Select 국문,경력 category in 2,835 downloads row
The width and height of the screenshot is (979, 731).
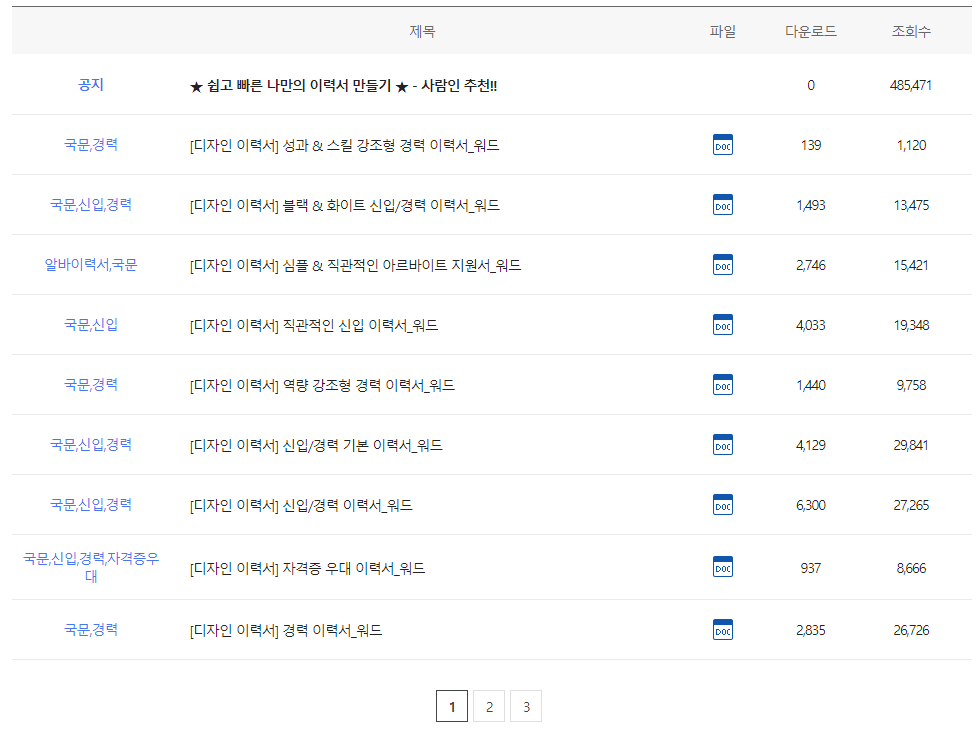pyautogui.click(x=91, y=629)
